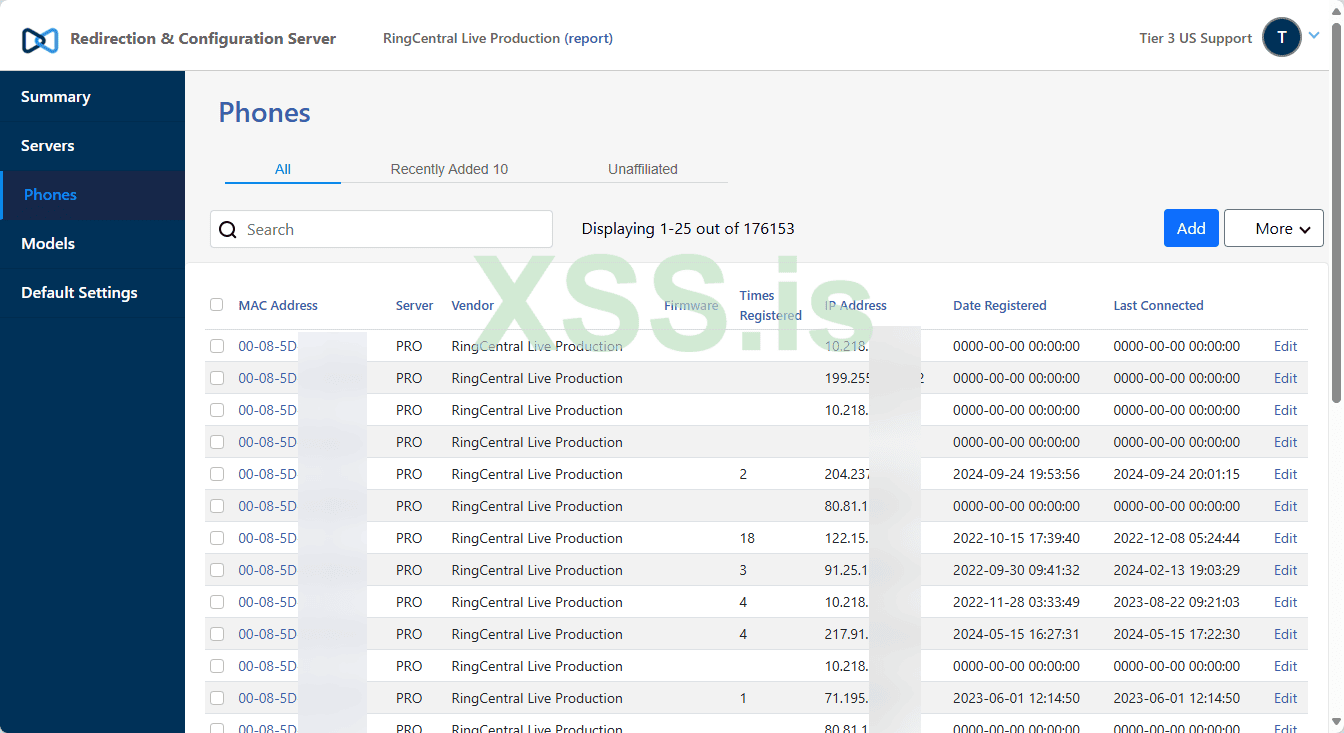
Task: Click the user avatar with letter T
Action: coord(1281,38)
